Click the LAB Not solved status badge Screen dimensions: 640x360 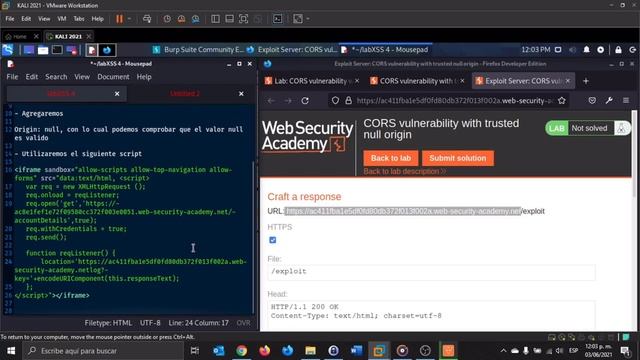coord(588,128)
